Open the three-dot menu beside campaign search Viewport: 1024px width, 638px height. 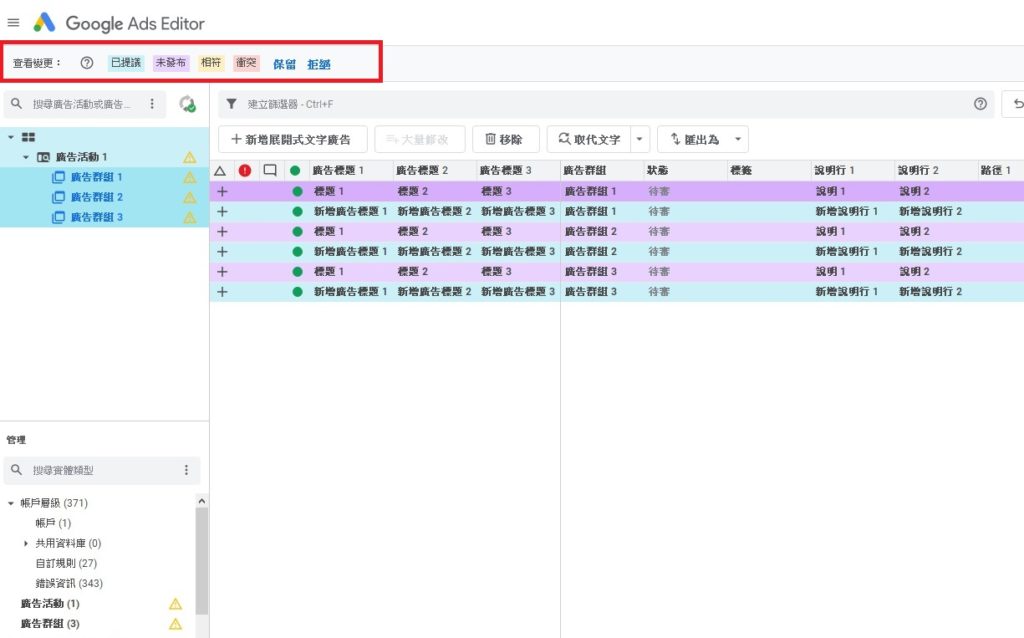tap(152, 104)
